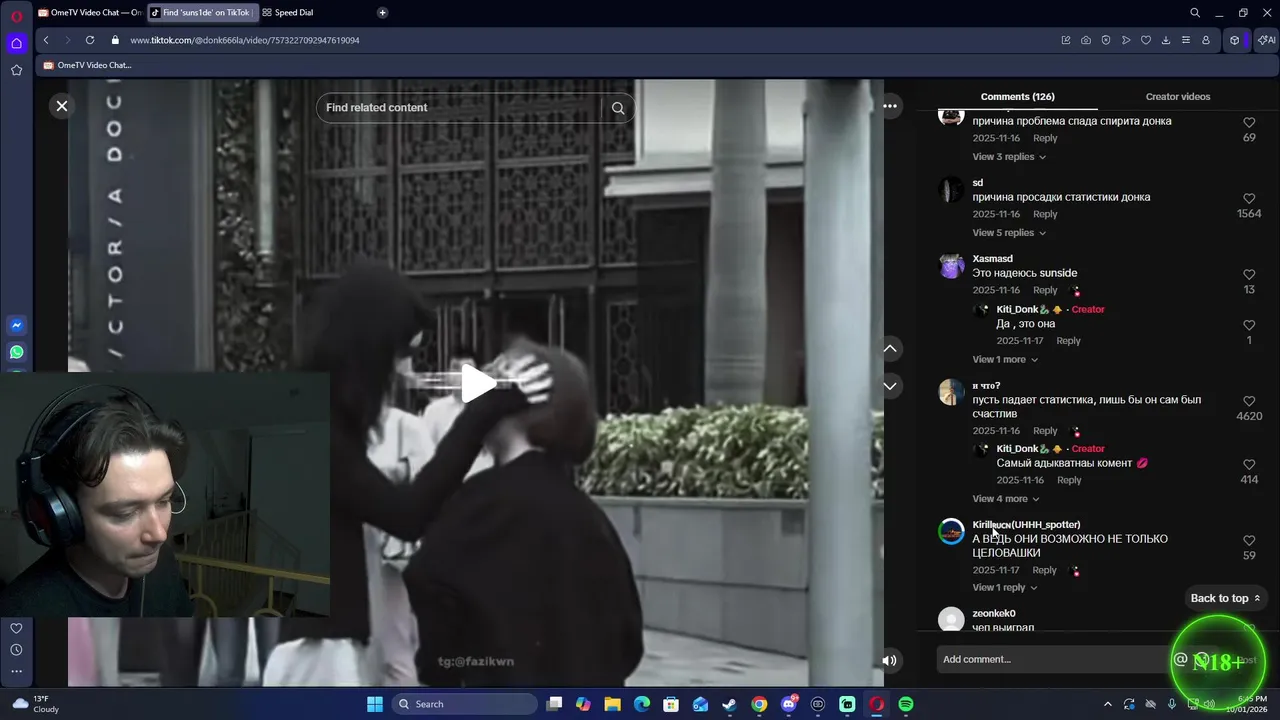Go to Opera home start page
Screen dimensions: 1280x720
16,43
